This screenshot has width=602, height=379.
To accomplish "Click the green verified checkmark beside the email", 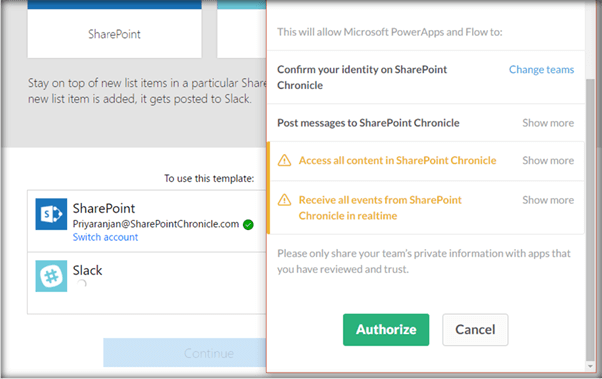I will pos(248,225).
